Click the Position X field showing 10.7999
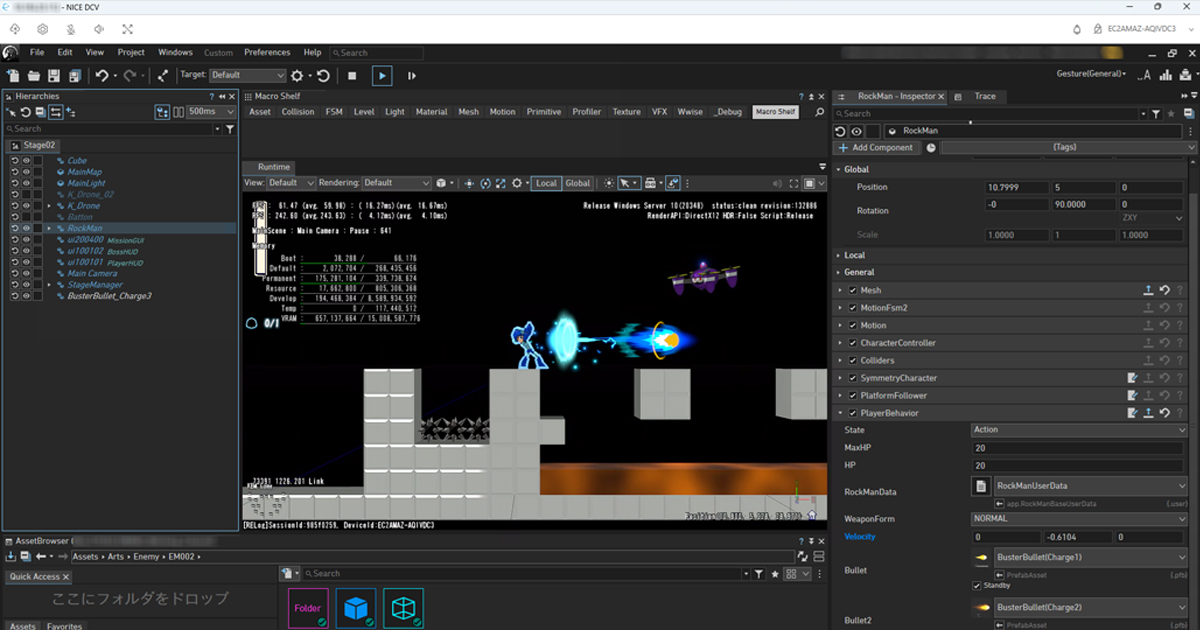Image resolution: width=1200 pixels, height=630 pixels. [1017, 187]
